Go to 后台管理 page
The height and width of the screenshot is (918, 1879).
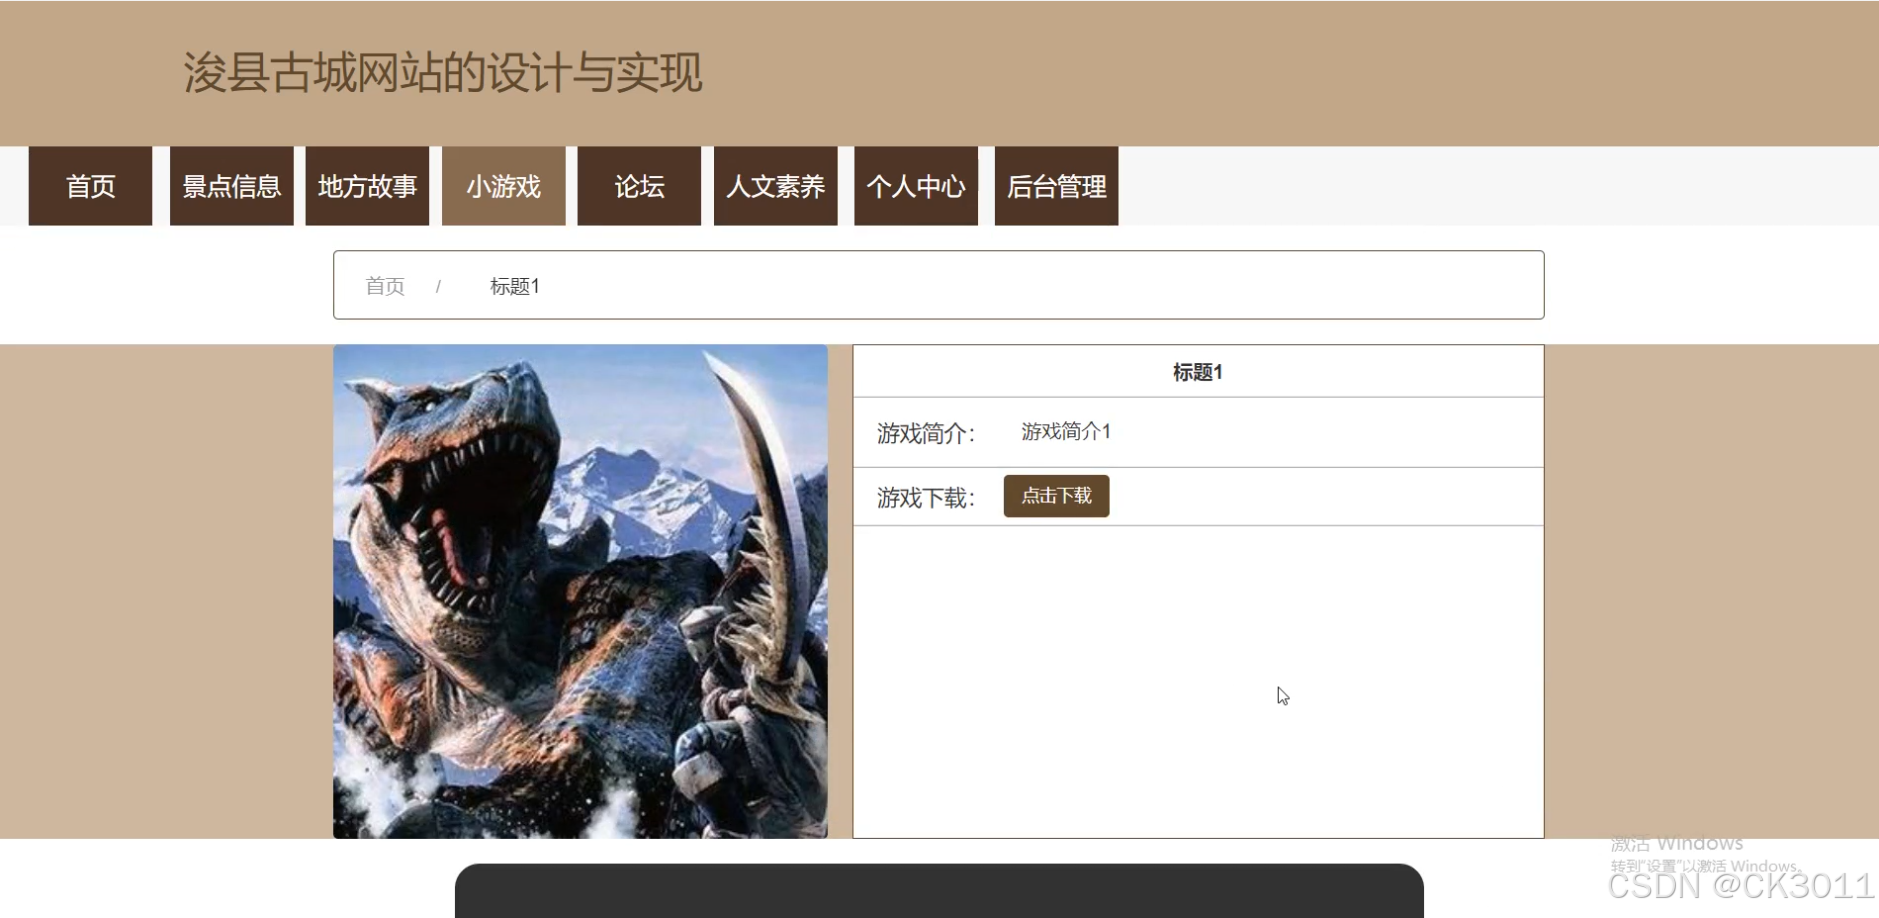click(x=1056, y=186)
